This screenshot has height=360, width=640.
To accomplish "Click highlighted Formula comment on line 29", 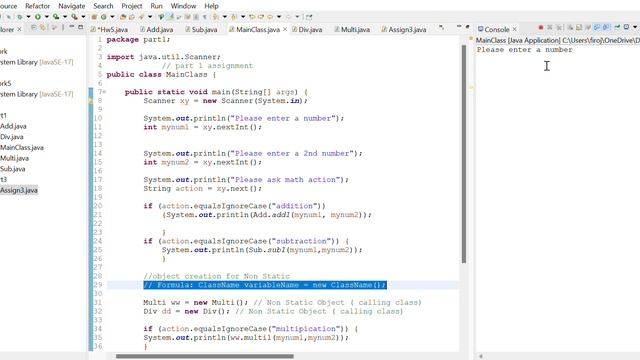I will pyautogui.click(x=265, y=285).
